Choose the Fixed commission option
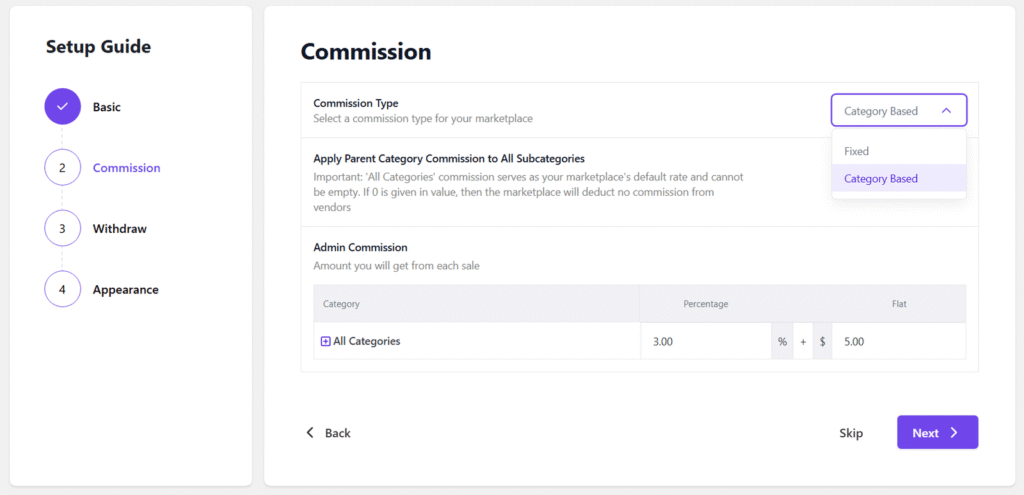1024x495 pixels. pyautogui.click(x=857, y=151)
